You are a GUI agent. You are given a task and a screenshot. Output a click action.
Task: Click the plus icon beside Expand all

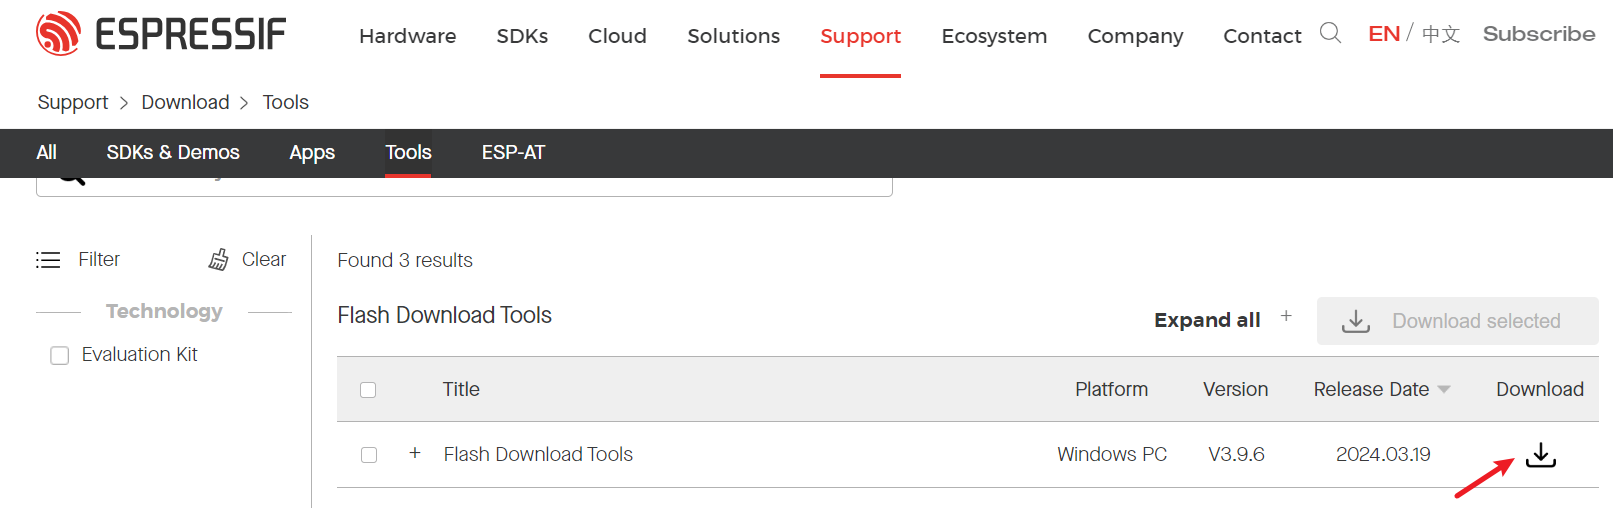point(1286,316)
